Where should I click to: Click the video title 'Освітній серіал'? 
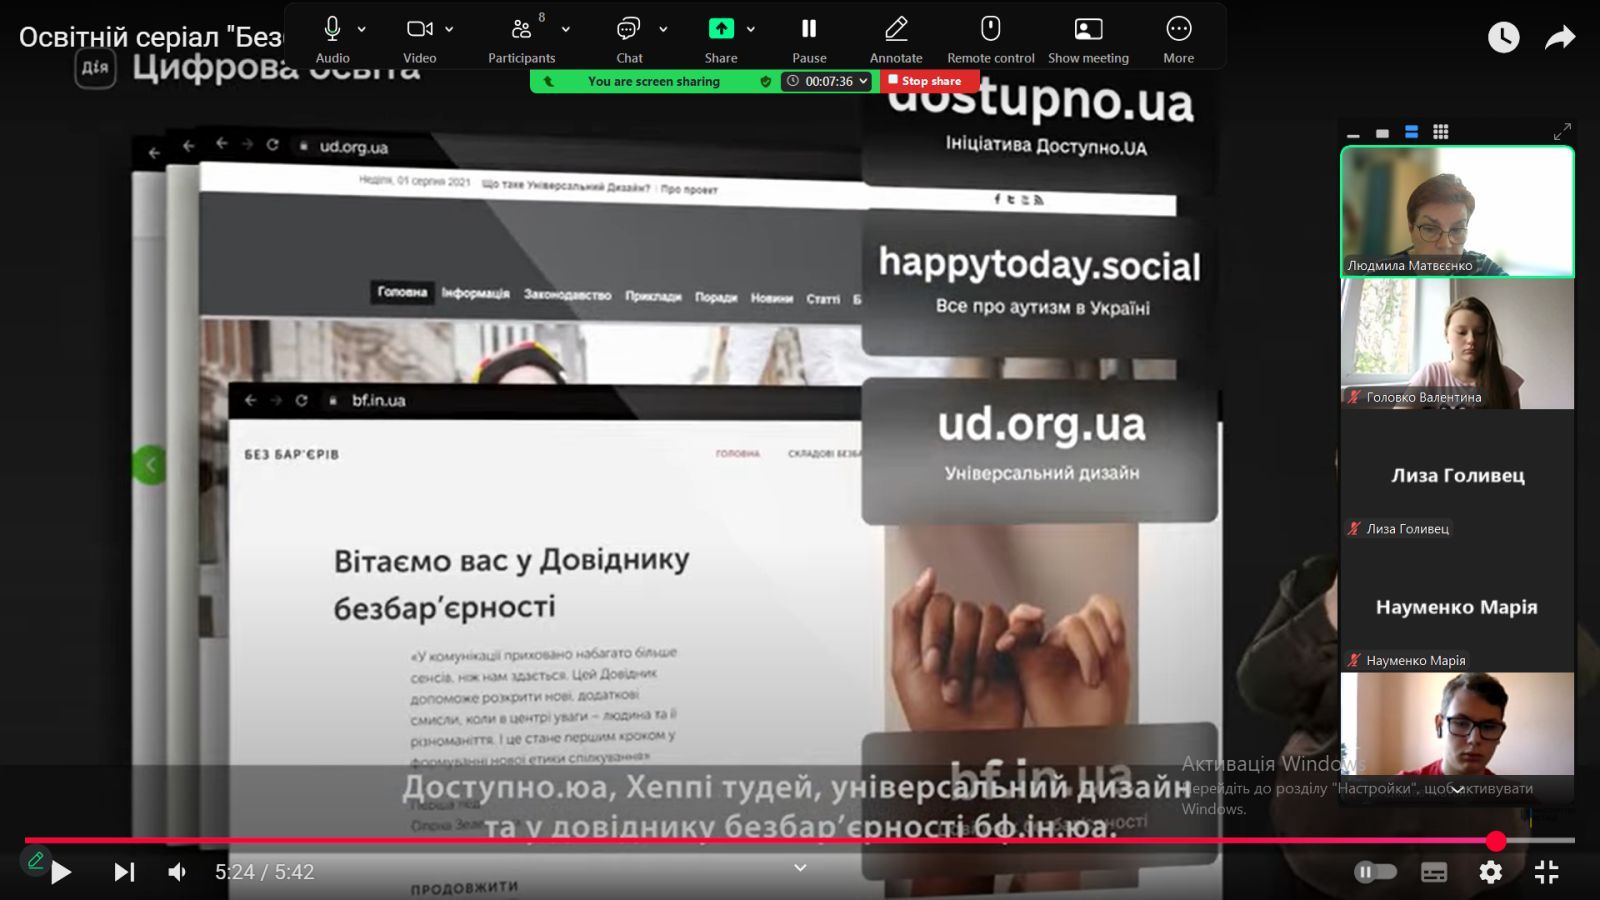[x=151, y=37]
